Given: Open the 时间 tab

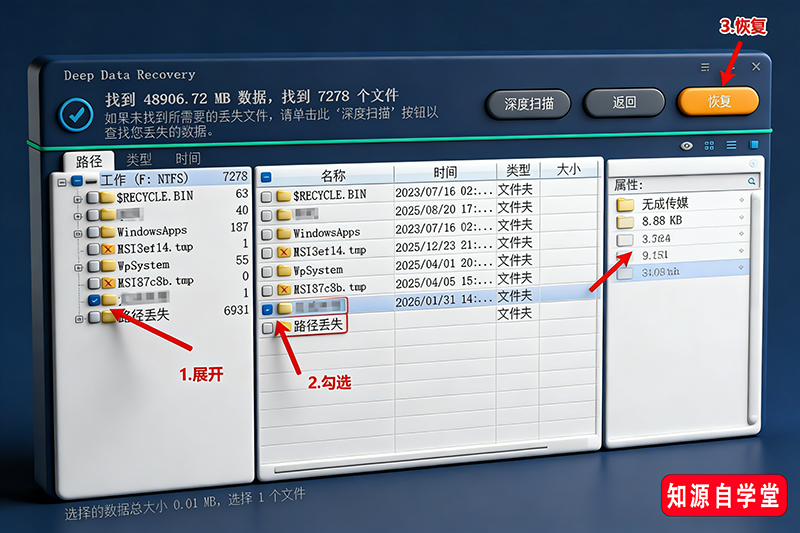Looking at the screenshot, I should [x=187, y=158].
